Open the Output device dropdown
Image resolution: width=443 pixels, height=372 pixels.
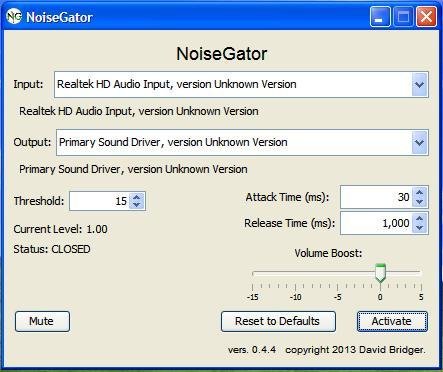242,143
